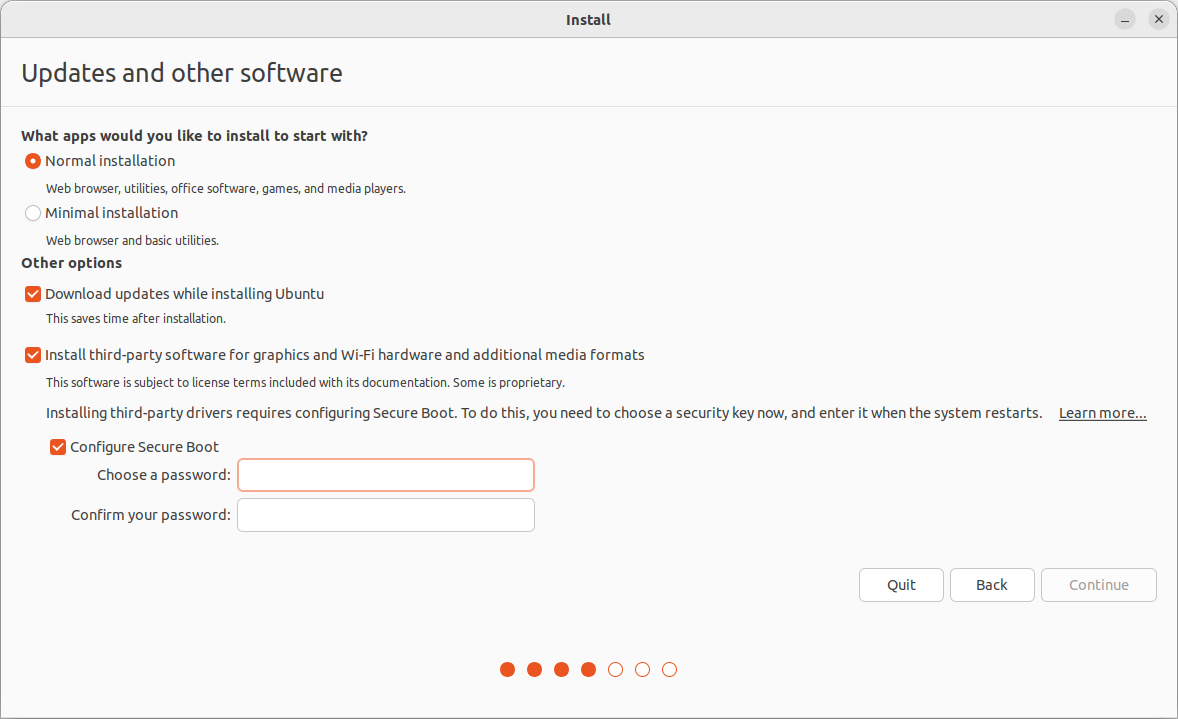This screenshot has height=719, width=1178.
Task: Click the Confirm your password field
Action: coord(385,515)
